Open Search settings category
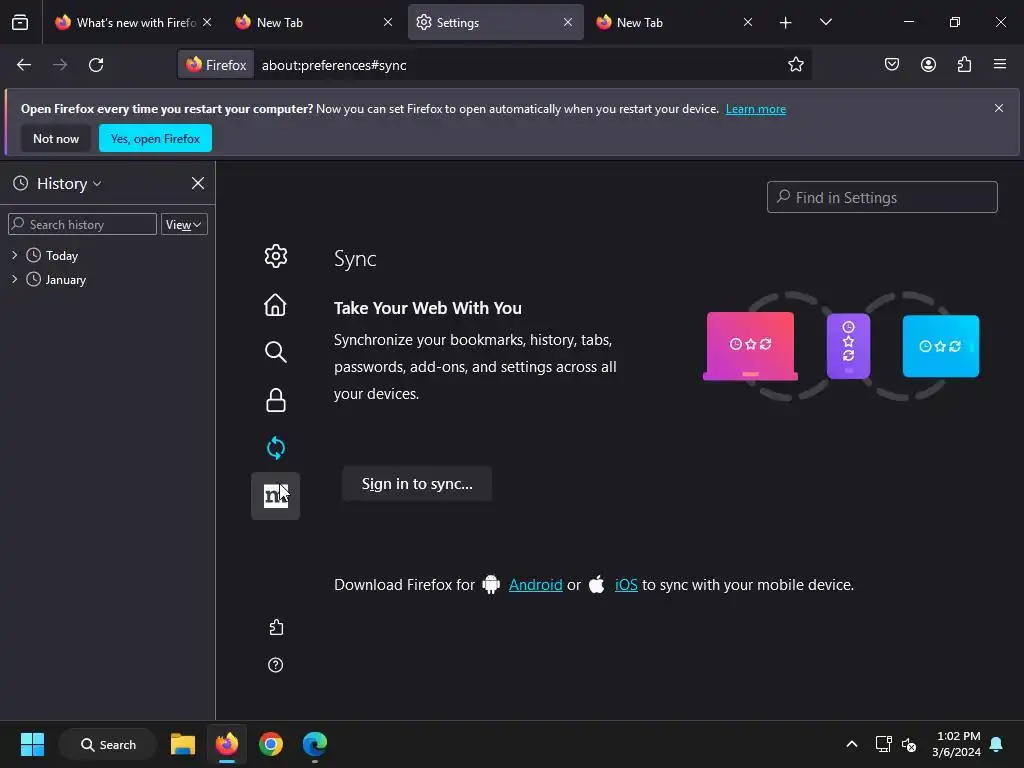Image resolution: width=1024 pixels, height=768 pixels. pyautogui.click(x=276, y=352)
